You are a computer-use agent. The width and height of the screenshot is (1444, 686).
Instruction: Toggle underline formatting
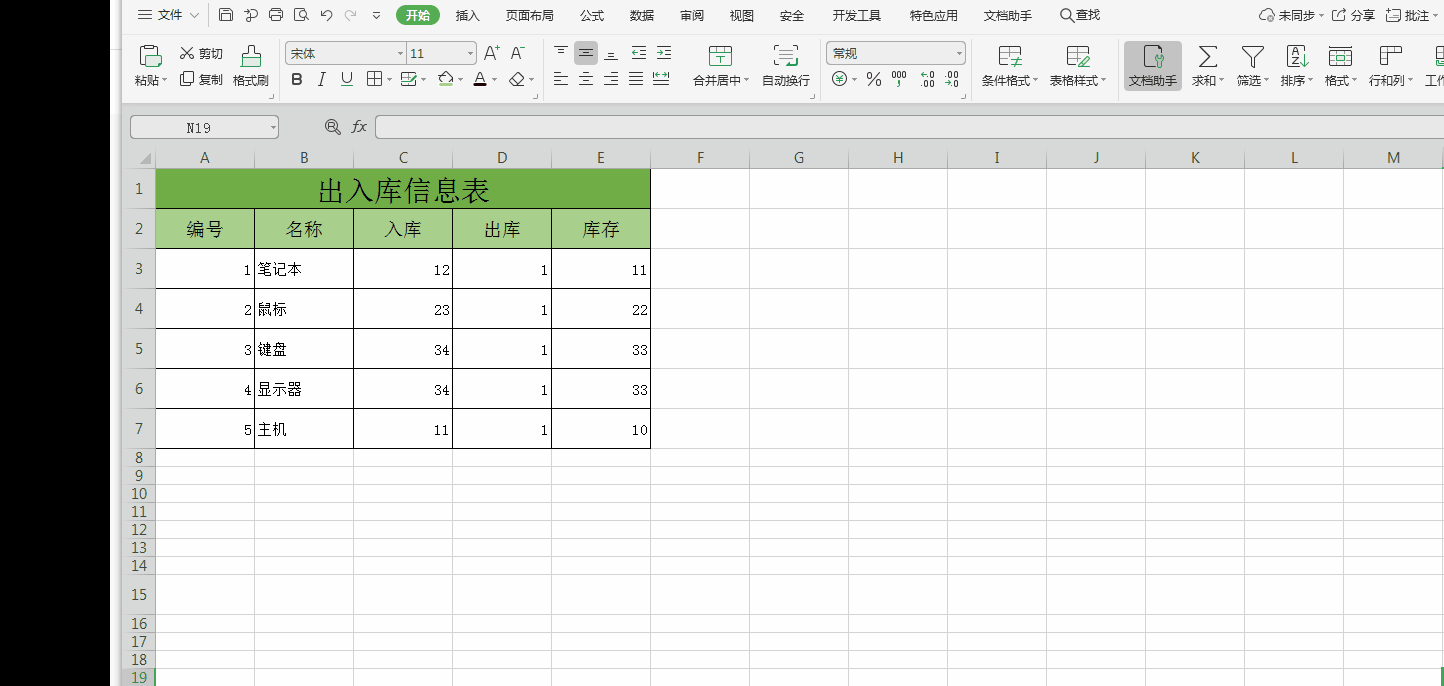click(x=347, y=80)
